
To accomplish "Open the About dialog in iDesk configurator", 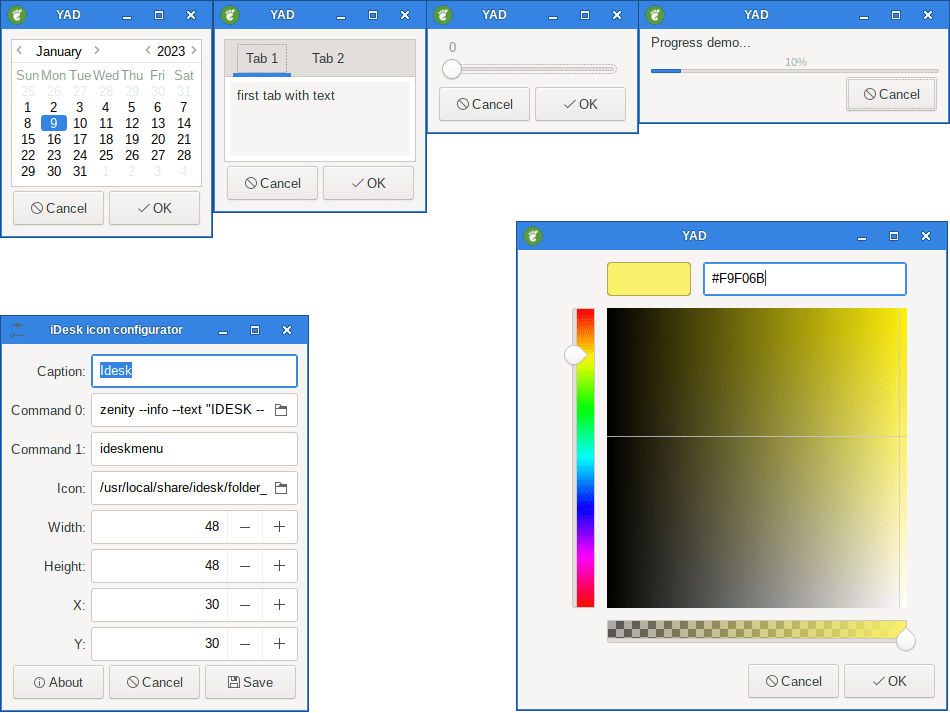I will pyautogui.click(x=57, y=682).
